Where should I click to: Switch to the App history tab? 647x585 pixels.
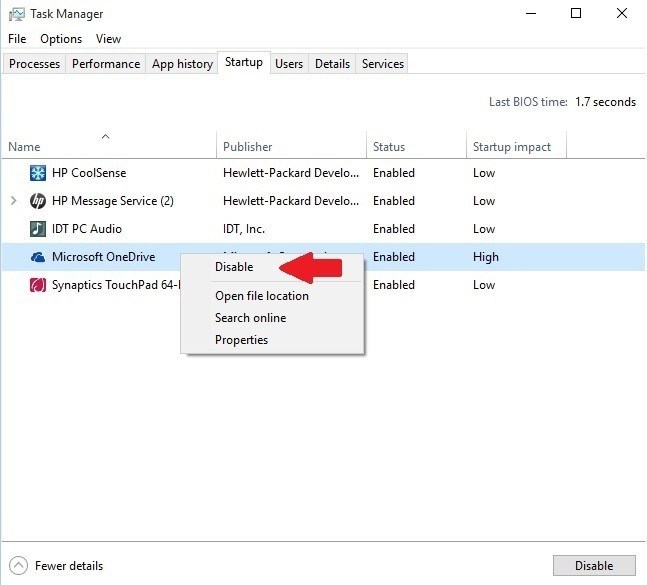coord(182,64)
